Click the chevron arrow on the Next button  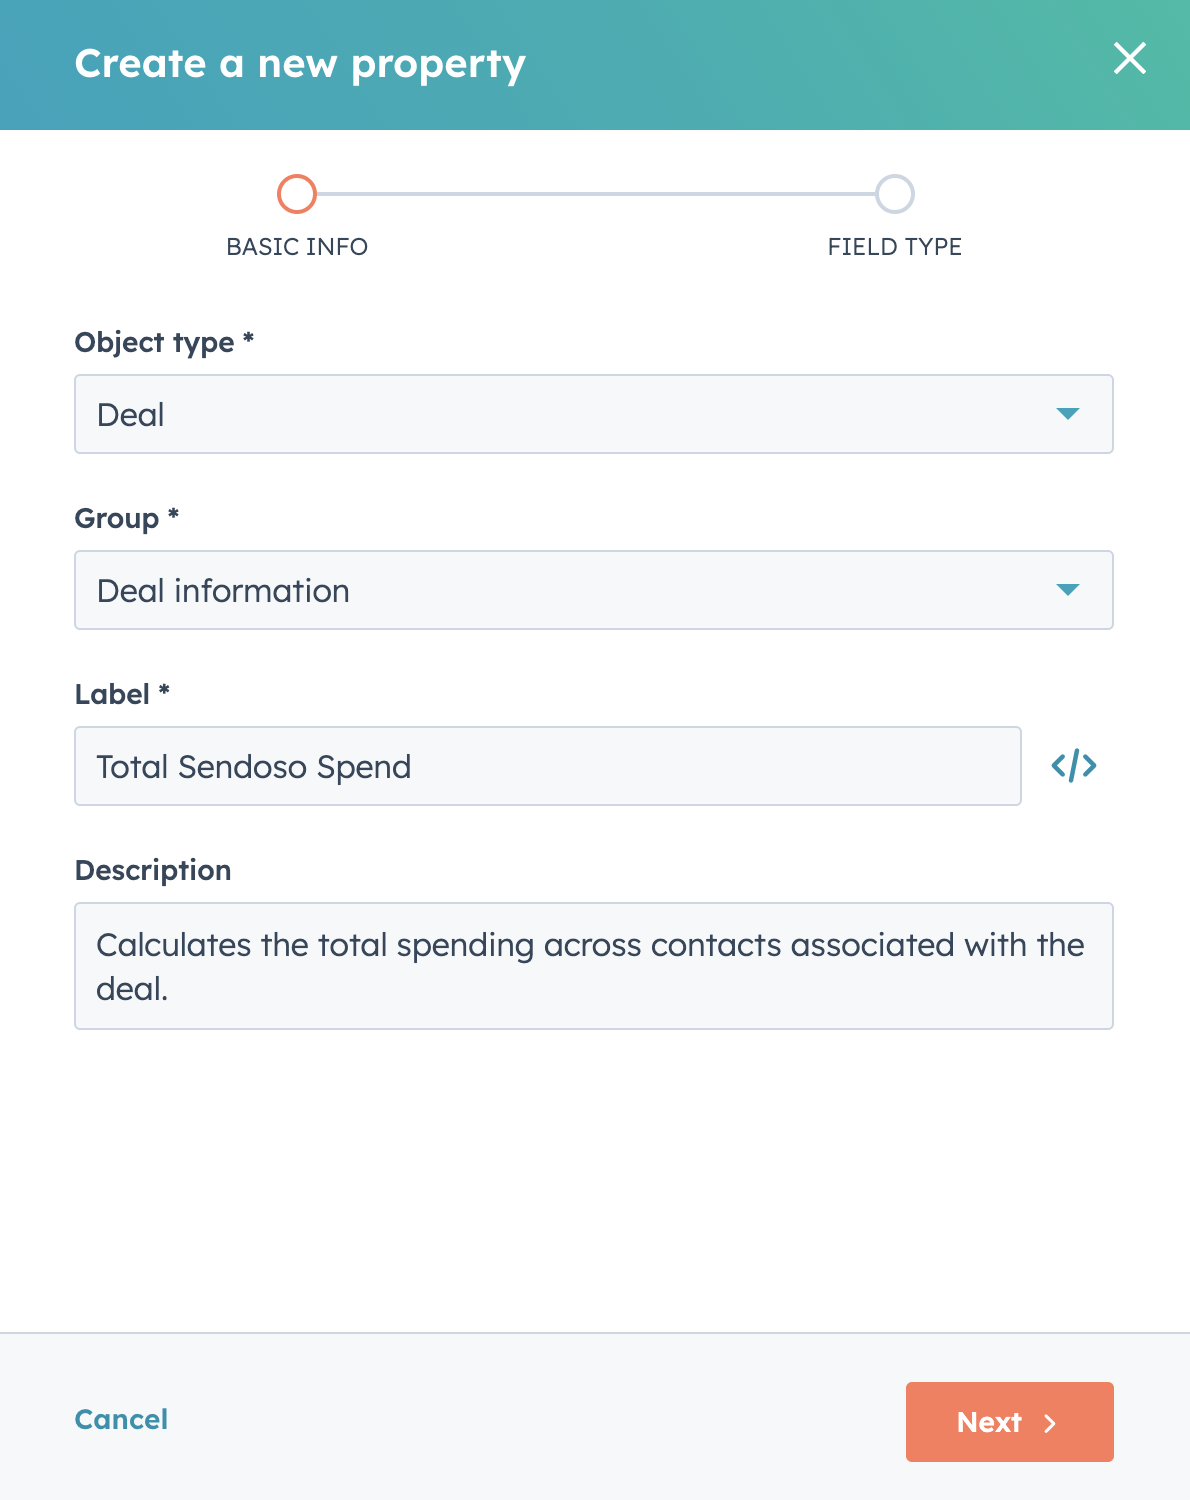(1050, 1423)
